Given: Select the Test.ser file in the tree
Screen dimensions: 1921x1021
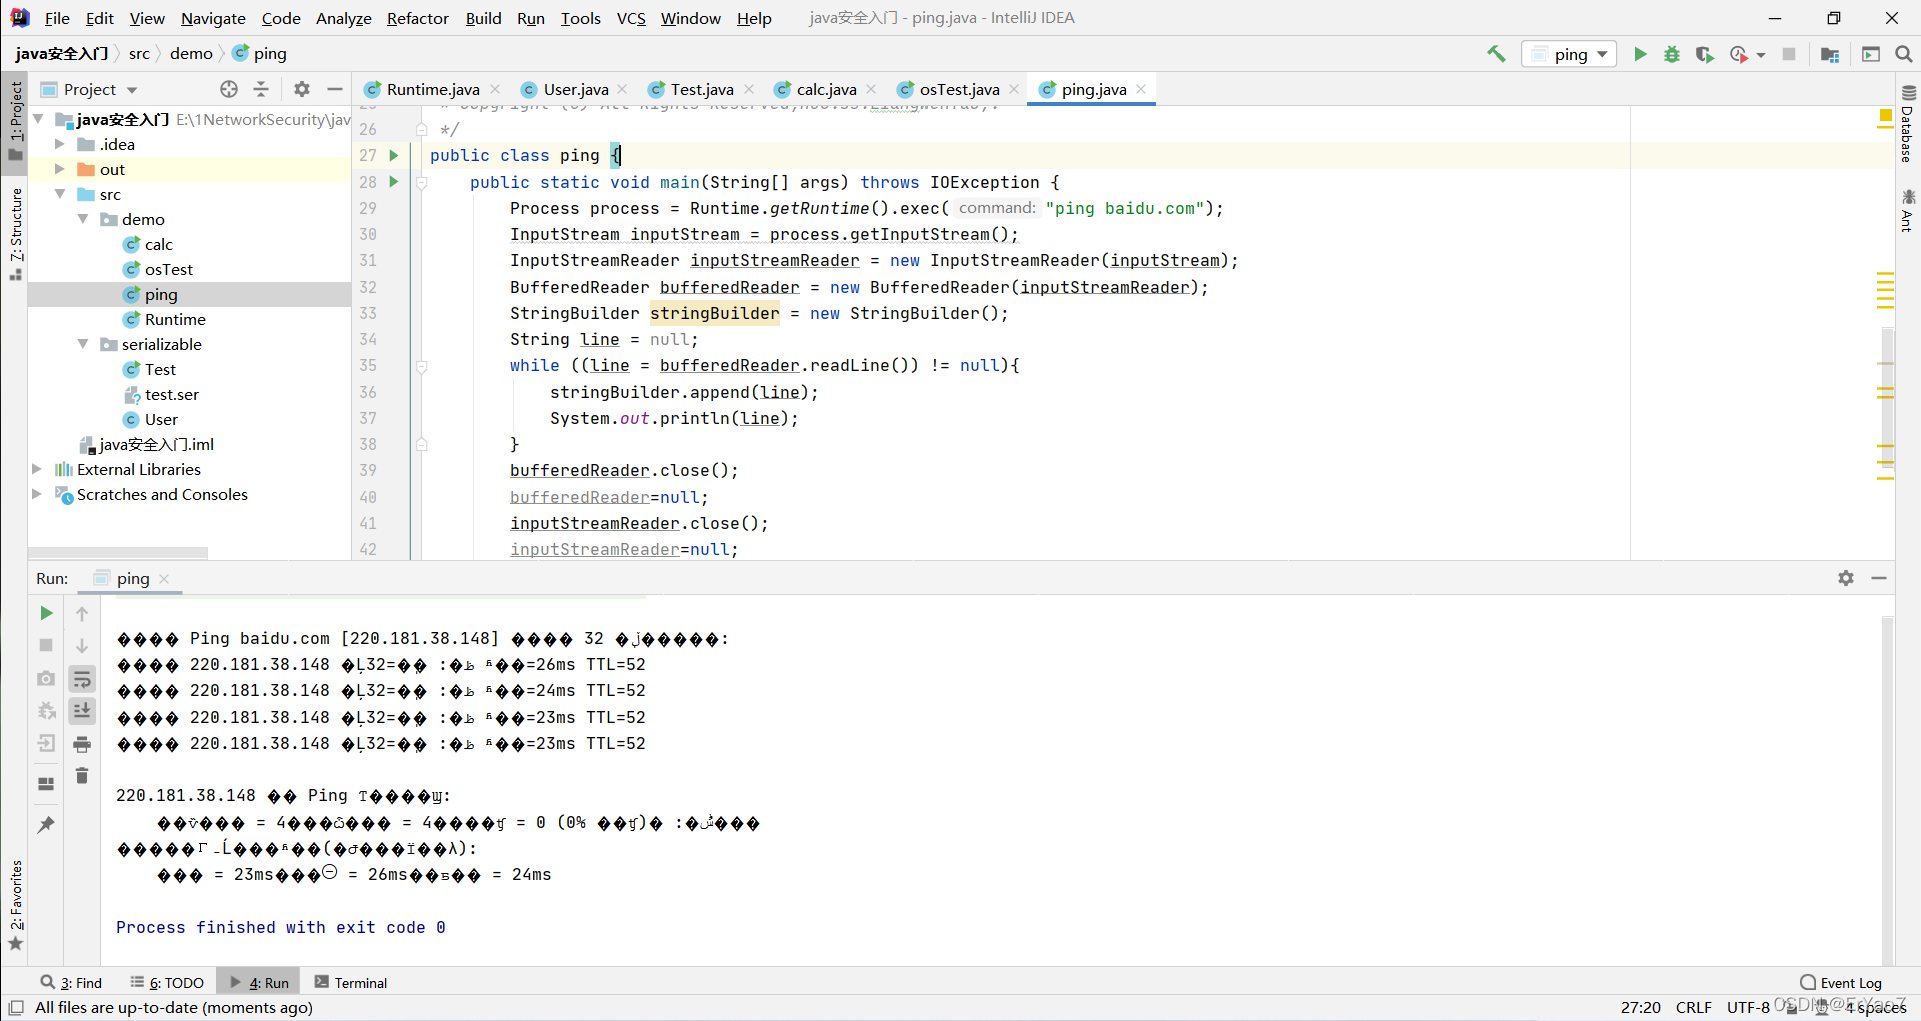Looking at the screenshot, I should point(171,394).
